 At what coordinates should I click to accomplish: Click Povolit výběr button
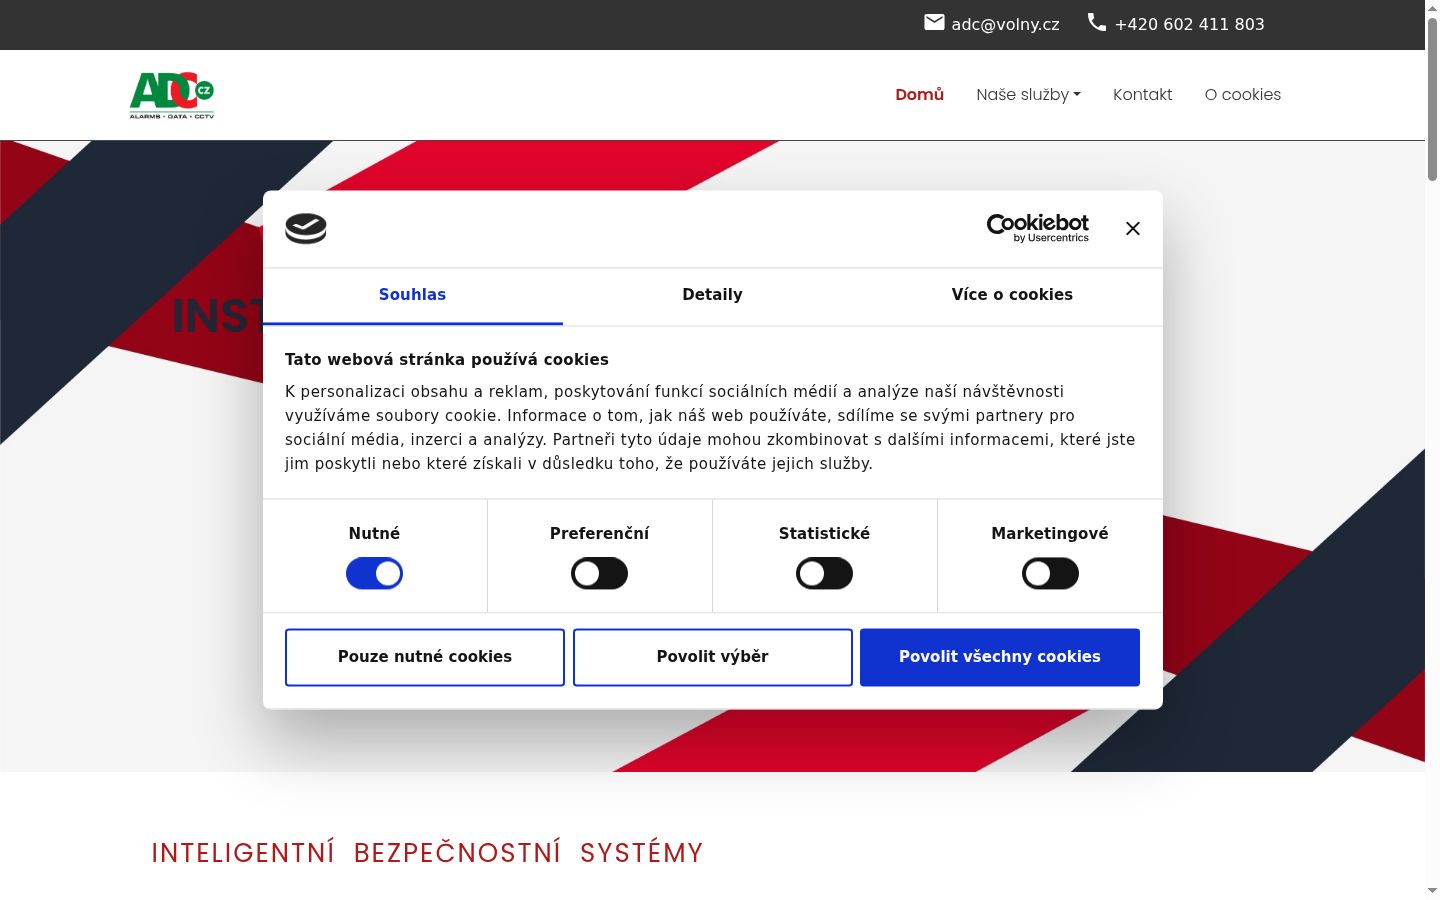(713, 657)
